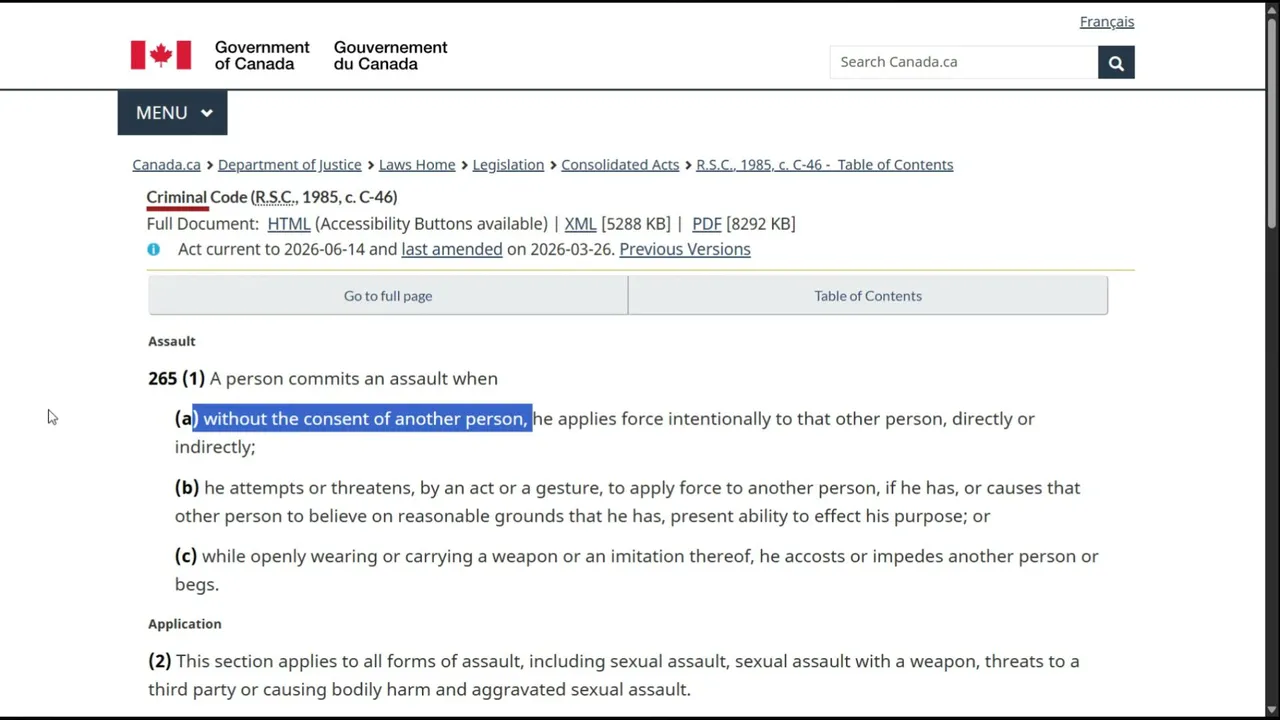Click the search magnifier icon button
Screen dimensions: 1280x720
point(1116,62)
